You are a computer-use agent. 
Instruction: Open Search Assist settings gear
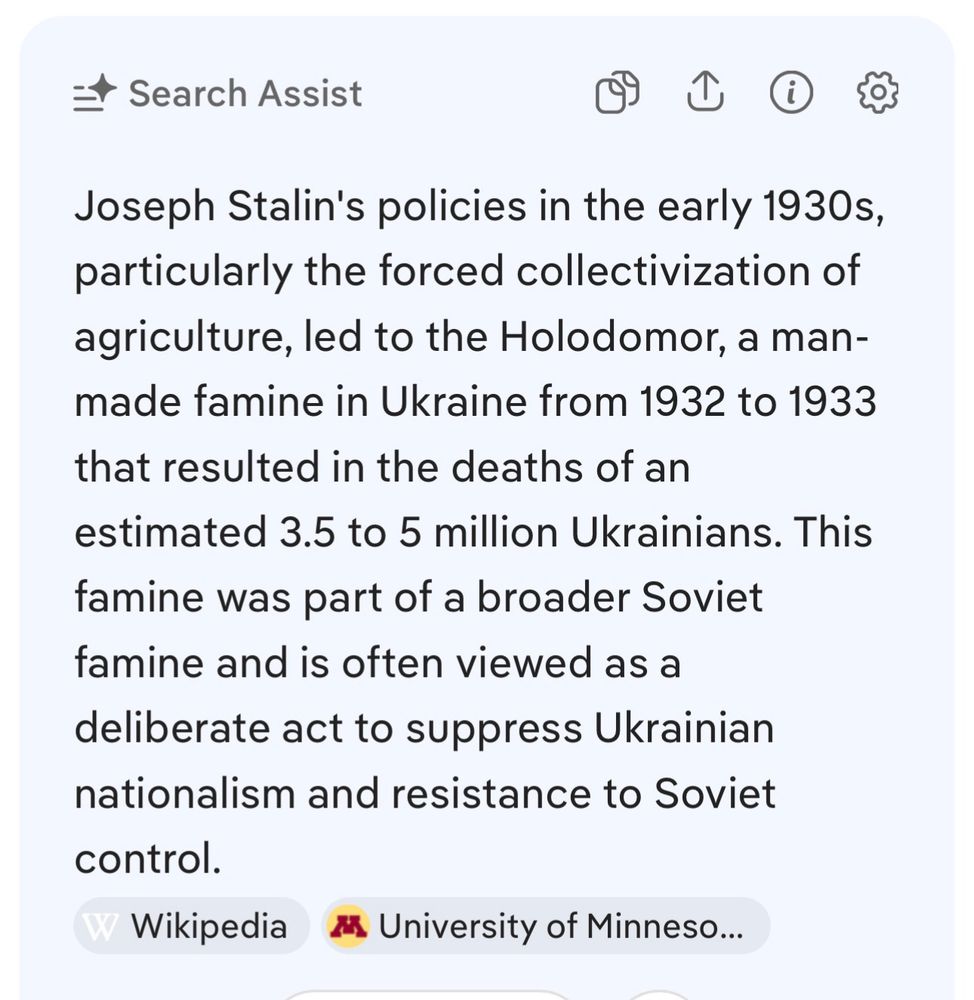877,92
